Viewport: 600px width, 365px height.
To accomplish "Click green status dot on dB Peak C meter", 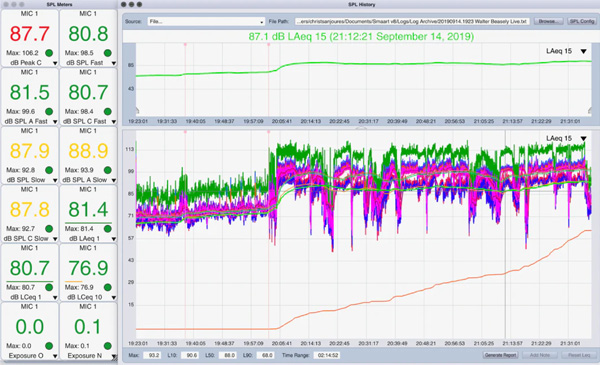I will (49, 53).
